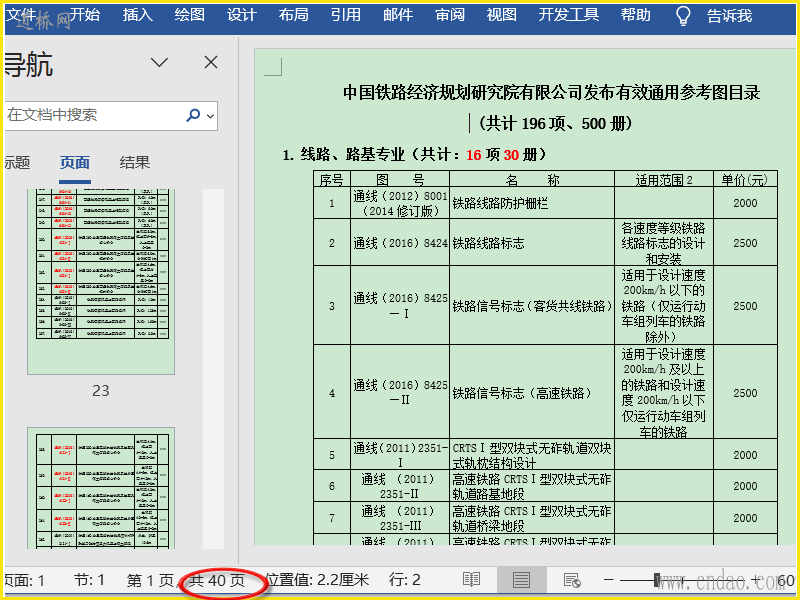Click the cell 各速度等级铁路线路标志的设计和安装
The width and height of the screenshot is (800, 600).
(x=664, y=243)
